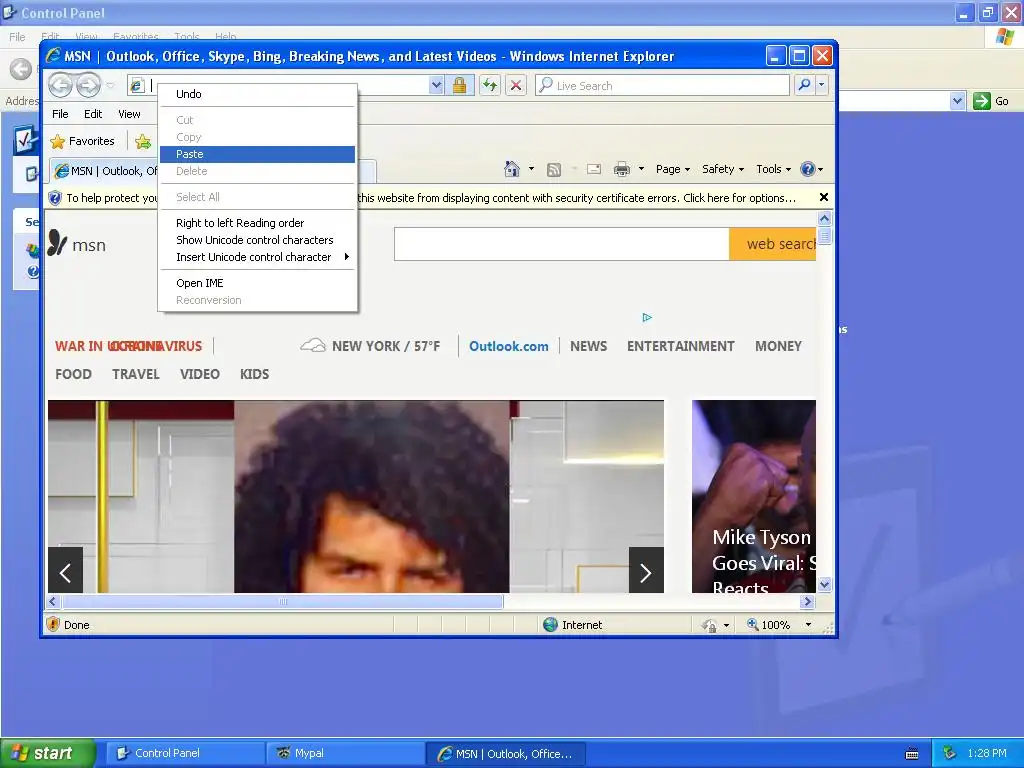Click in the MSN web search box
This screenshot has width=1024, height=768.
[x=562, y=244]
